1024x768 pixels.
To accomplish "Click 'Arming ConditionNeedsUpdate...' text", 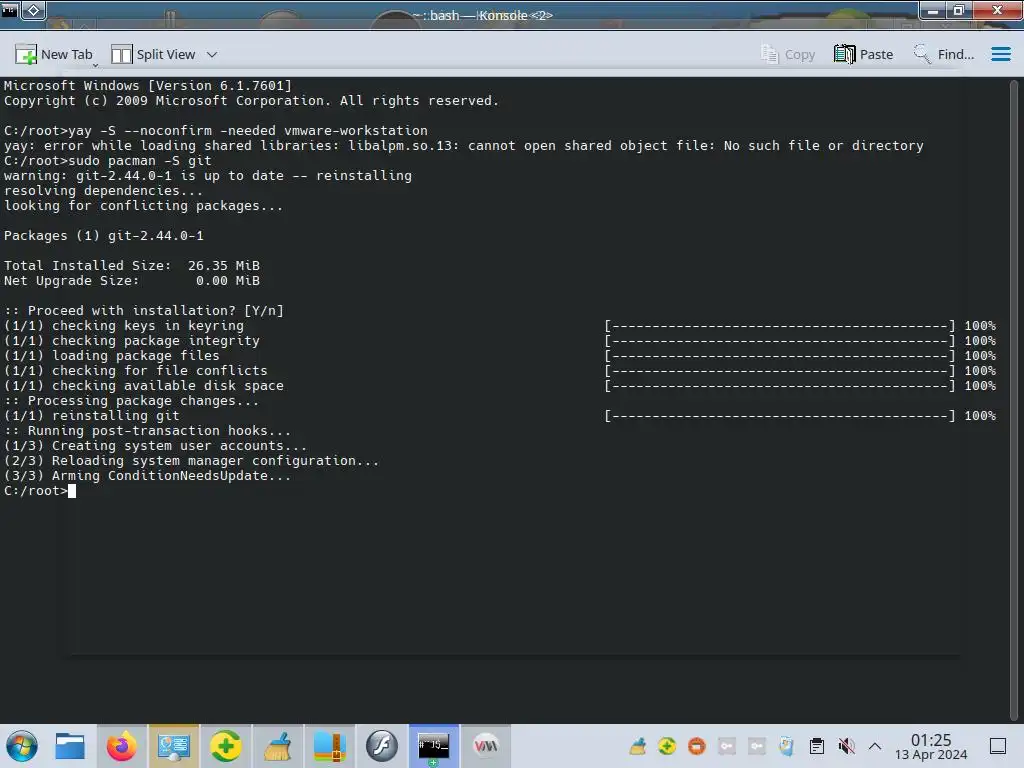I will pyautogui.click(x=171, y=476).
